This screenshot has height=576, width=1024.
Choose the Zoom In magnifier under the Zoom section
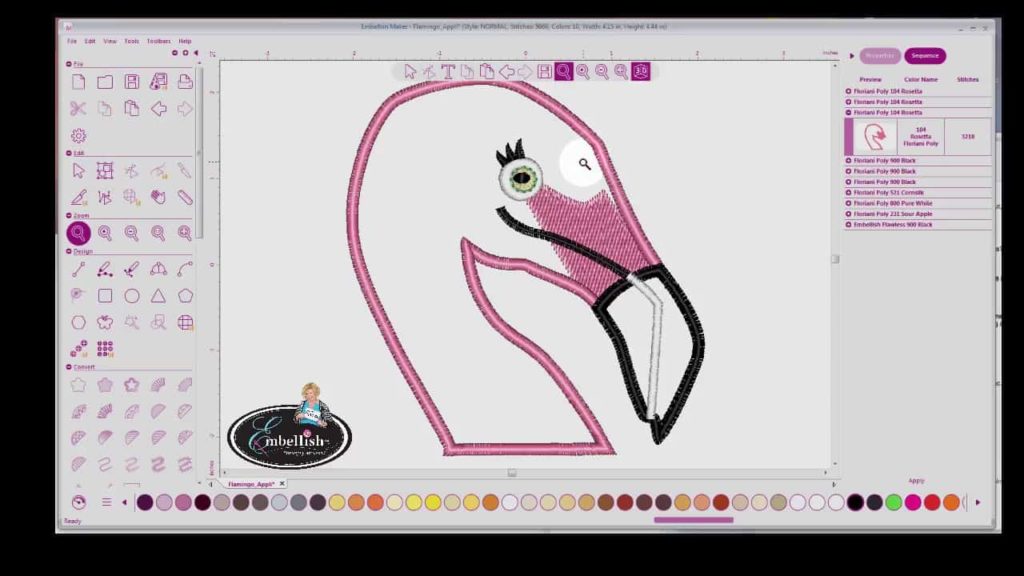pos(183,231)
